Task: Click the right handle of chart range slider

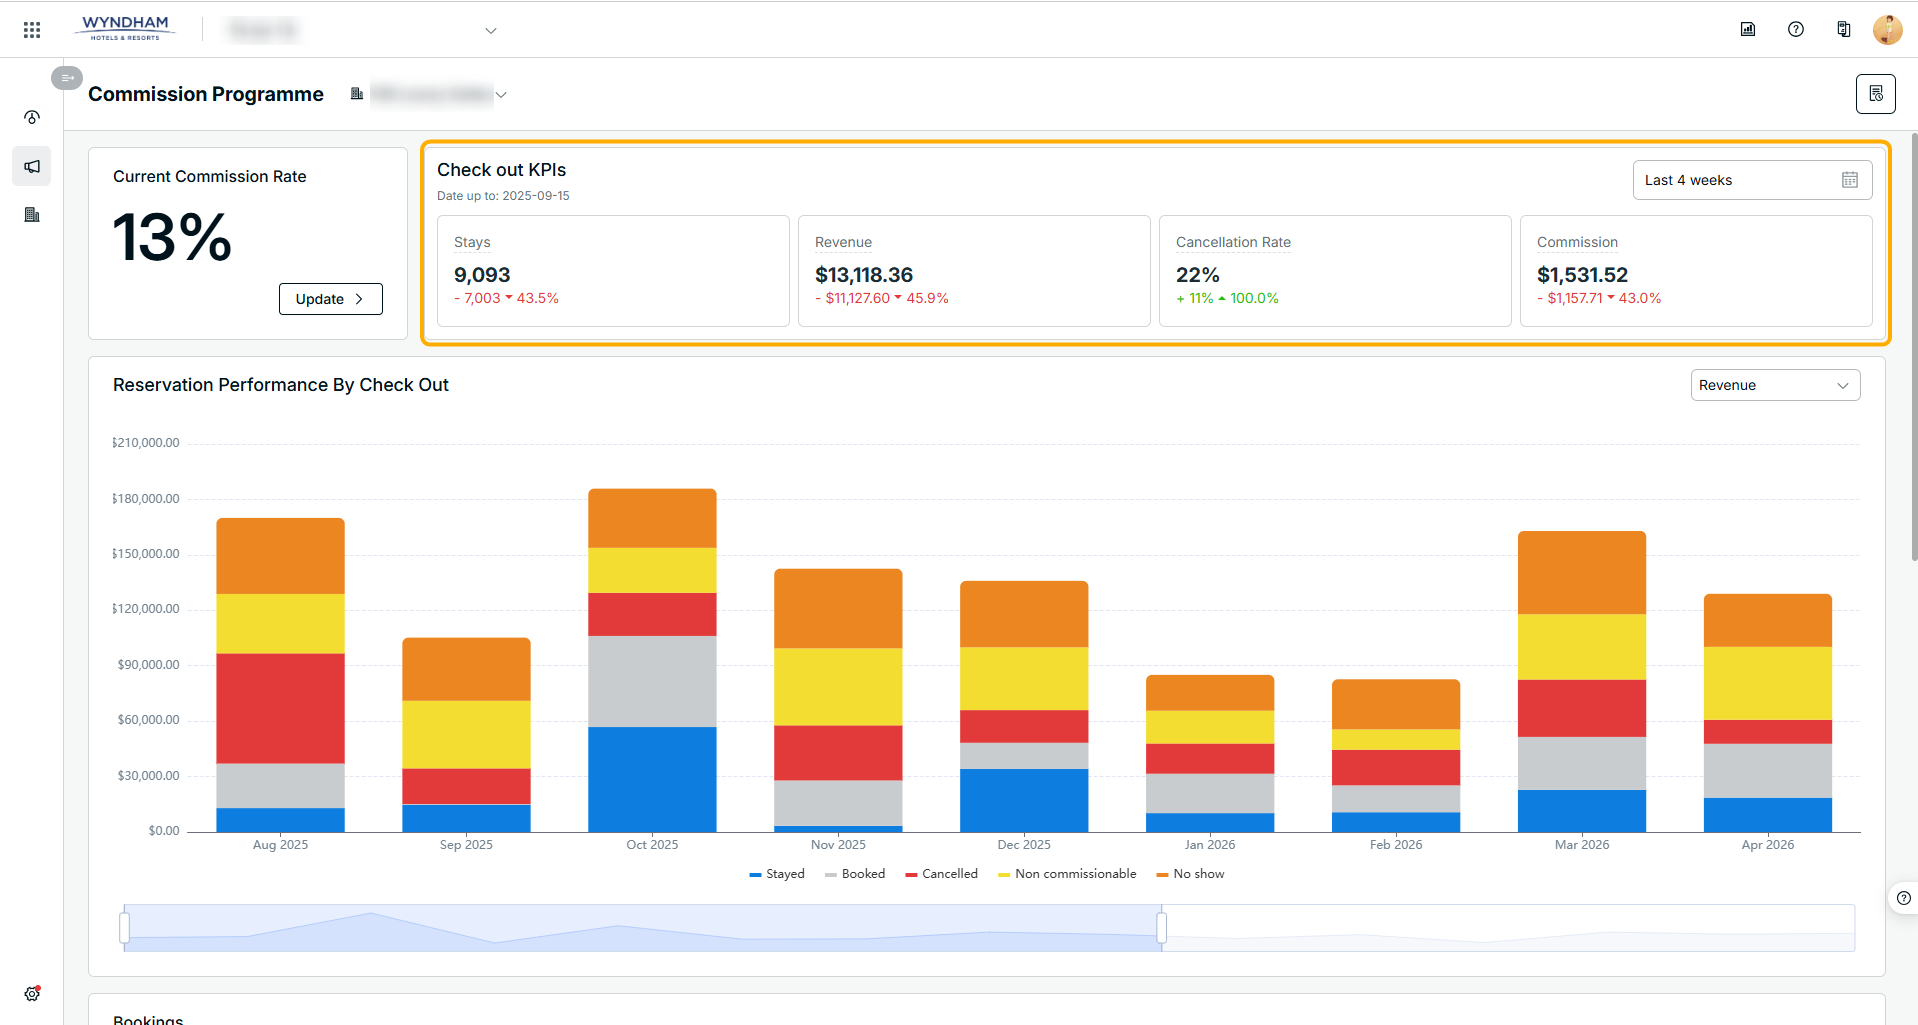Action: click(x=1161, y=928)
